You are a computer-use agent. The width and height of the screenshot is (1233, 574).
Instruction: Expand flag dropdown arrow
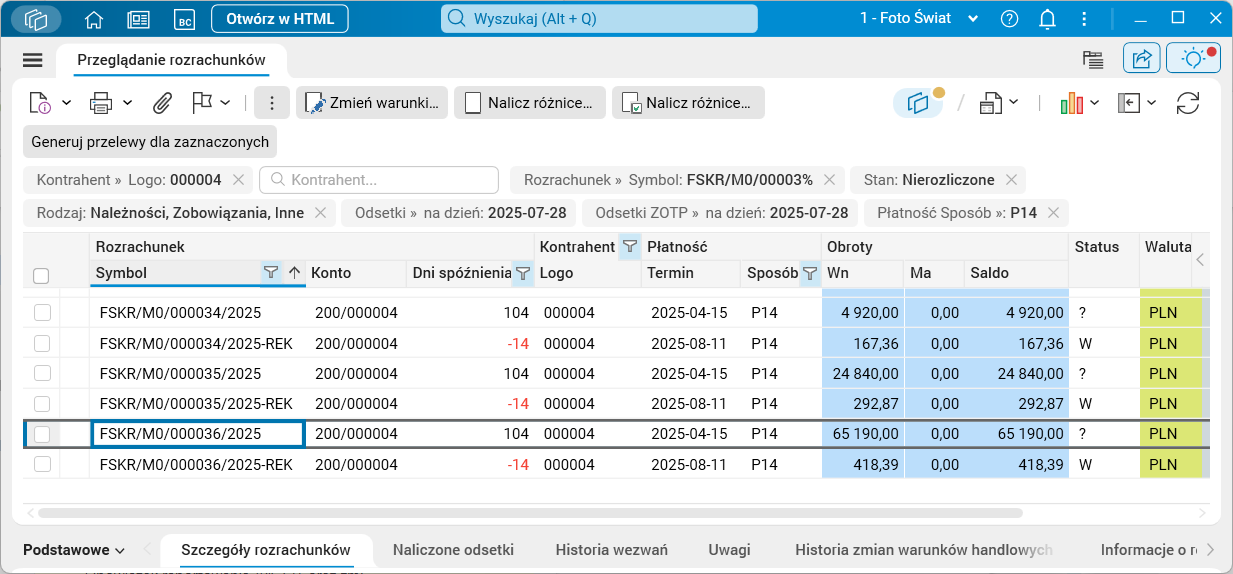226,102
